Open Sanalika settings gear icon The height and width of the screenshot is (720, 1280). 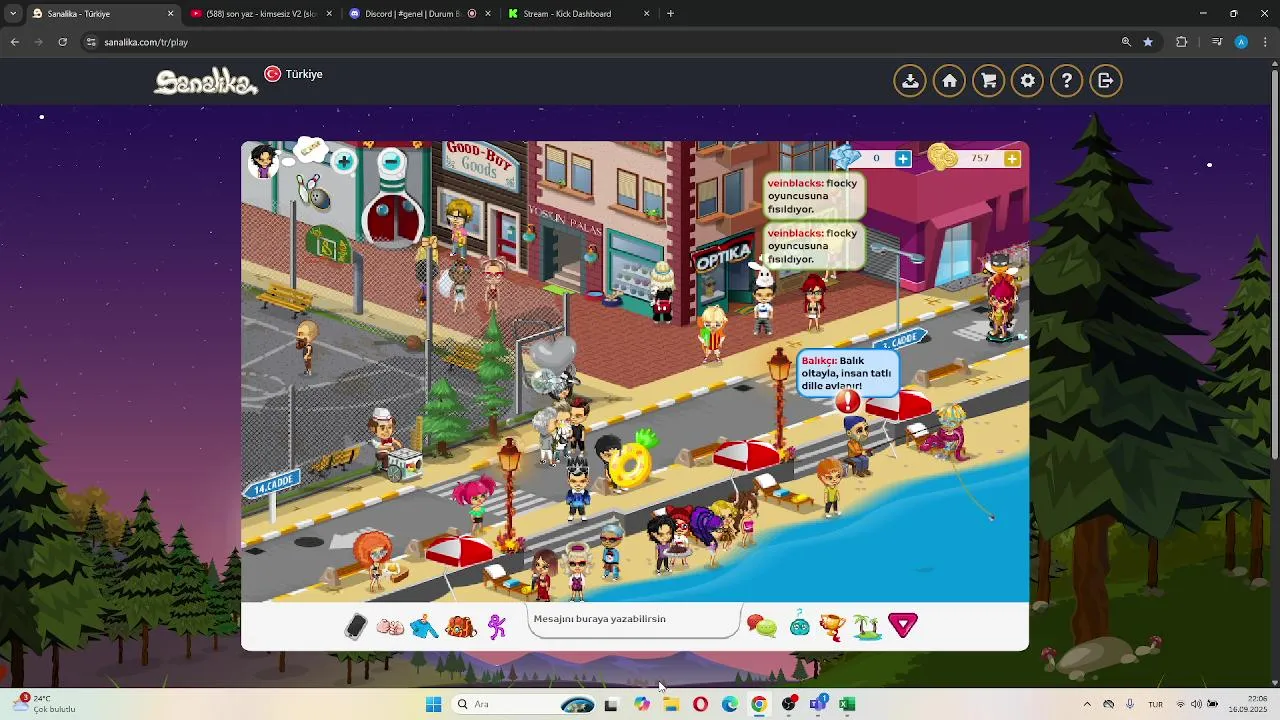pos(1028,81)
